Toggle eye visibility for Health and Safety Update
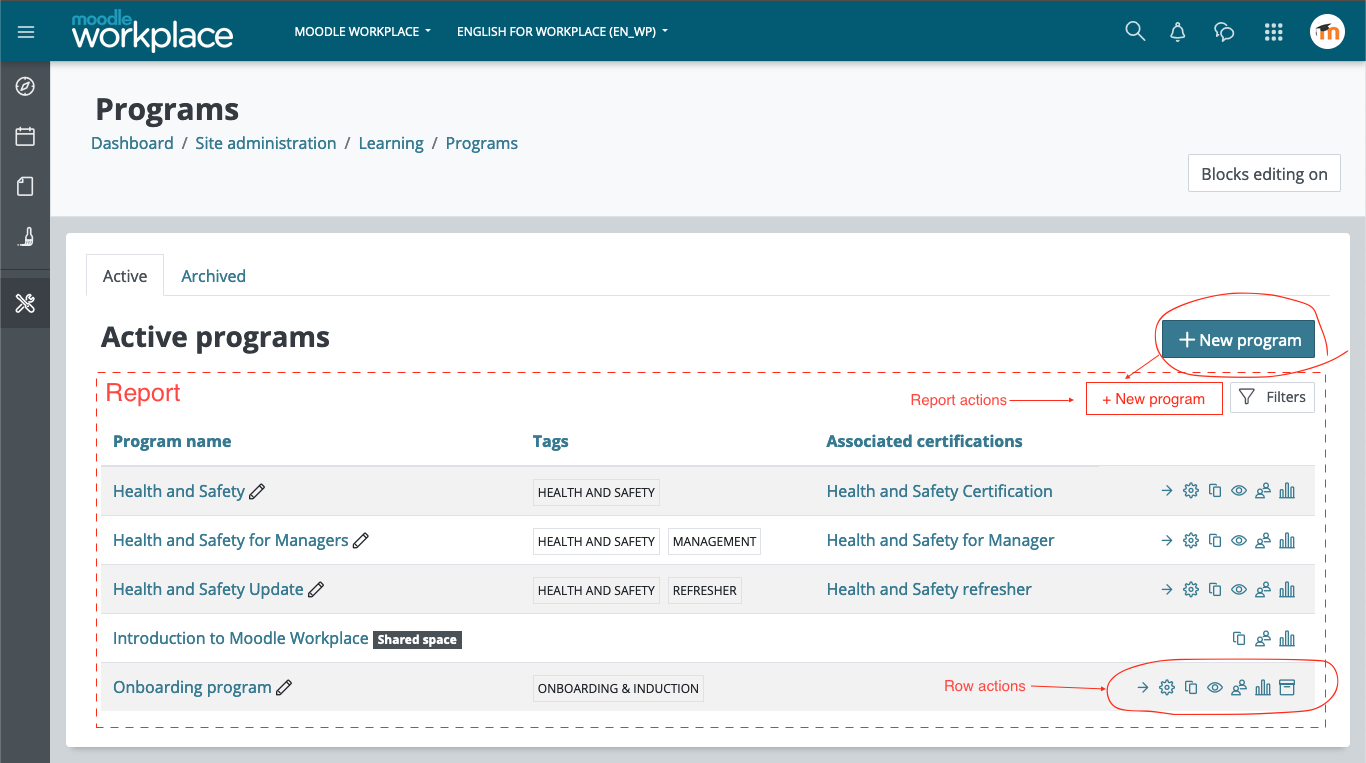This screenshot has width=1366, height=763. click(x=1239, y=589)
